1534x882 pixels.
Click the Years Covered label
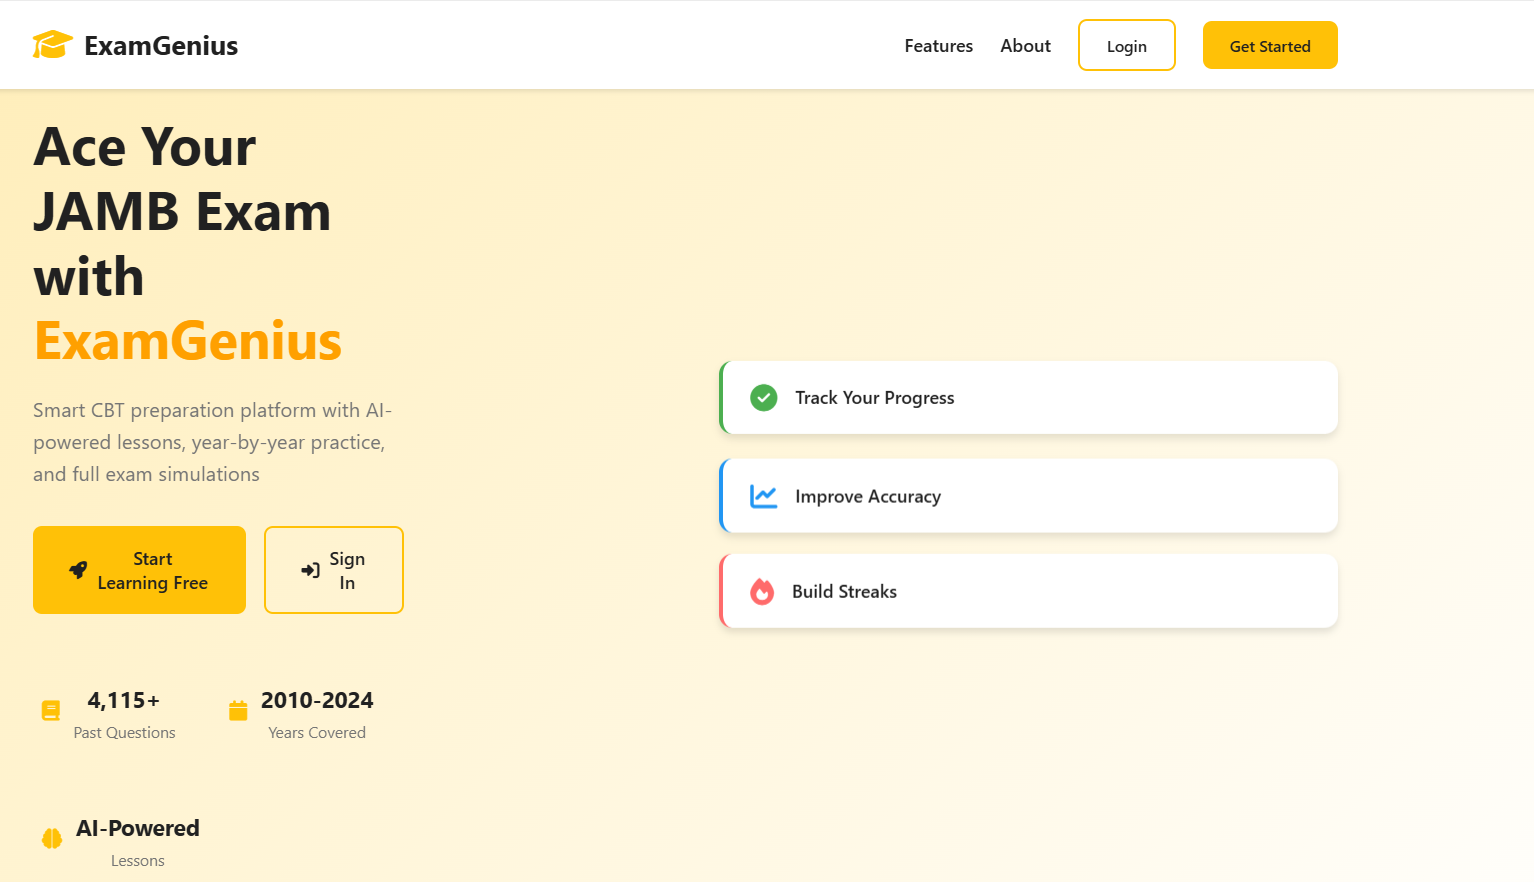point(317,733)
